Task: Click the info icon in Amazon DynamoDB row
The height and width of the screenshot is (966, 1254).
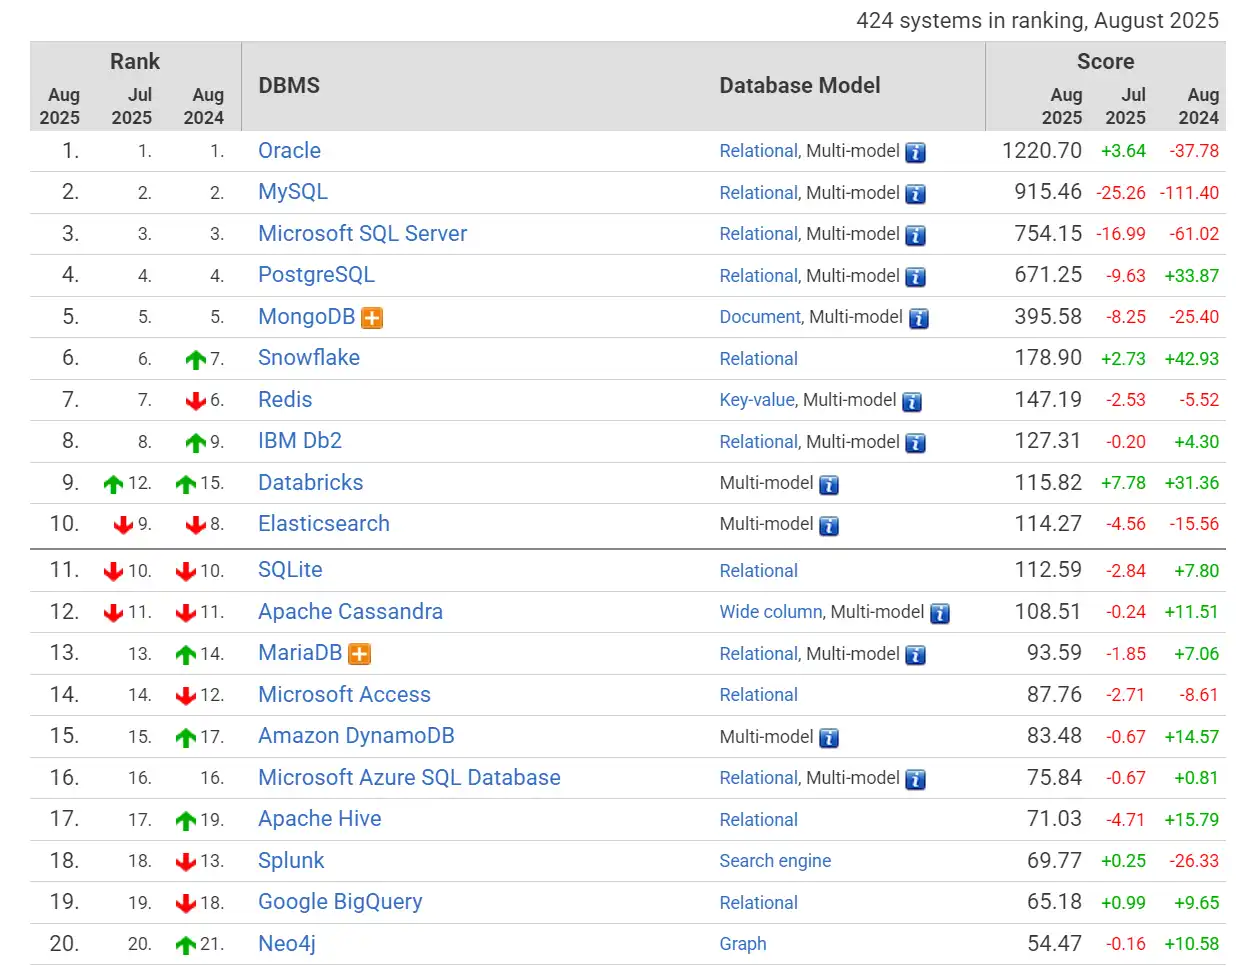Action: click(x=829, y=738)
